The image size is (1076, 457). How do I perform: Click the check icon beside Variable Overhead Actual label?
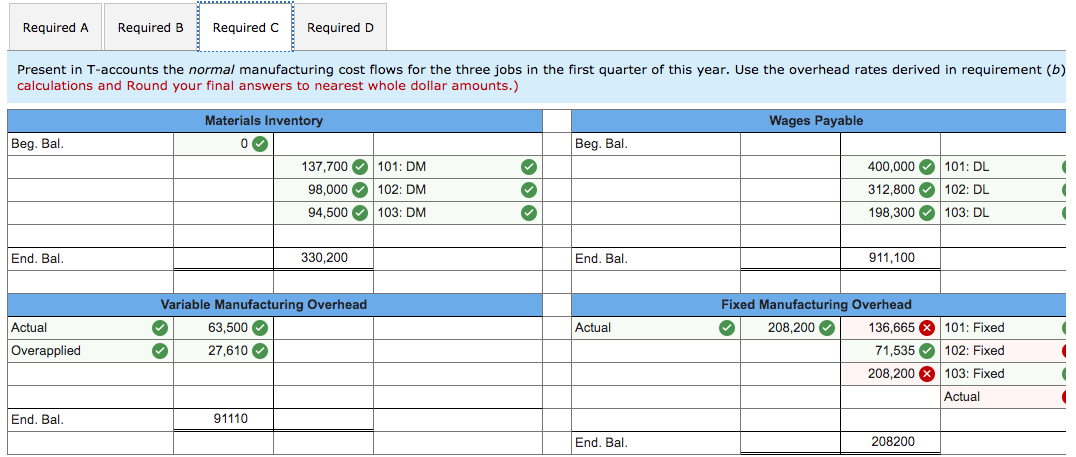click(159, 328)
